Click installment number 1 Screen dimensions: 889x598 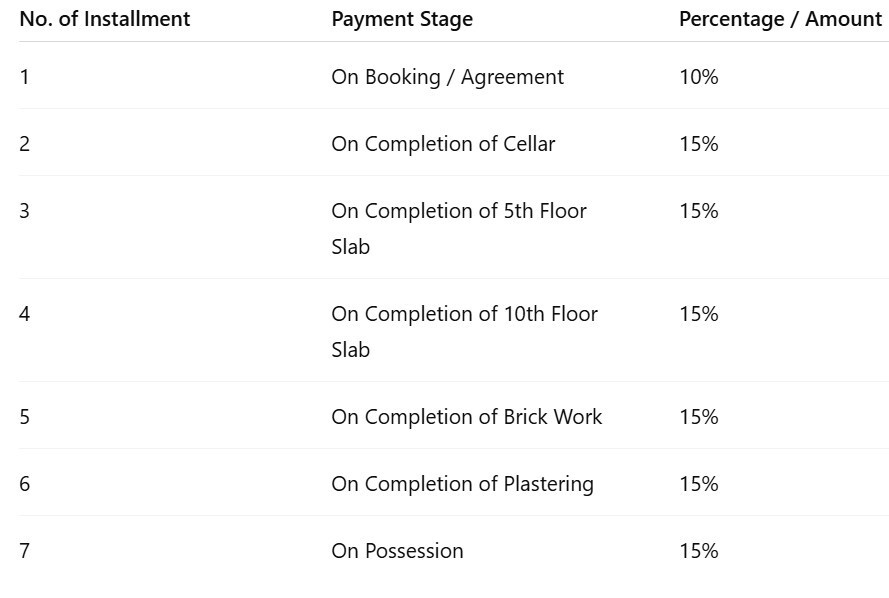[x=25, y=77]
